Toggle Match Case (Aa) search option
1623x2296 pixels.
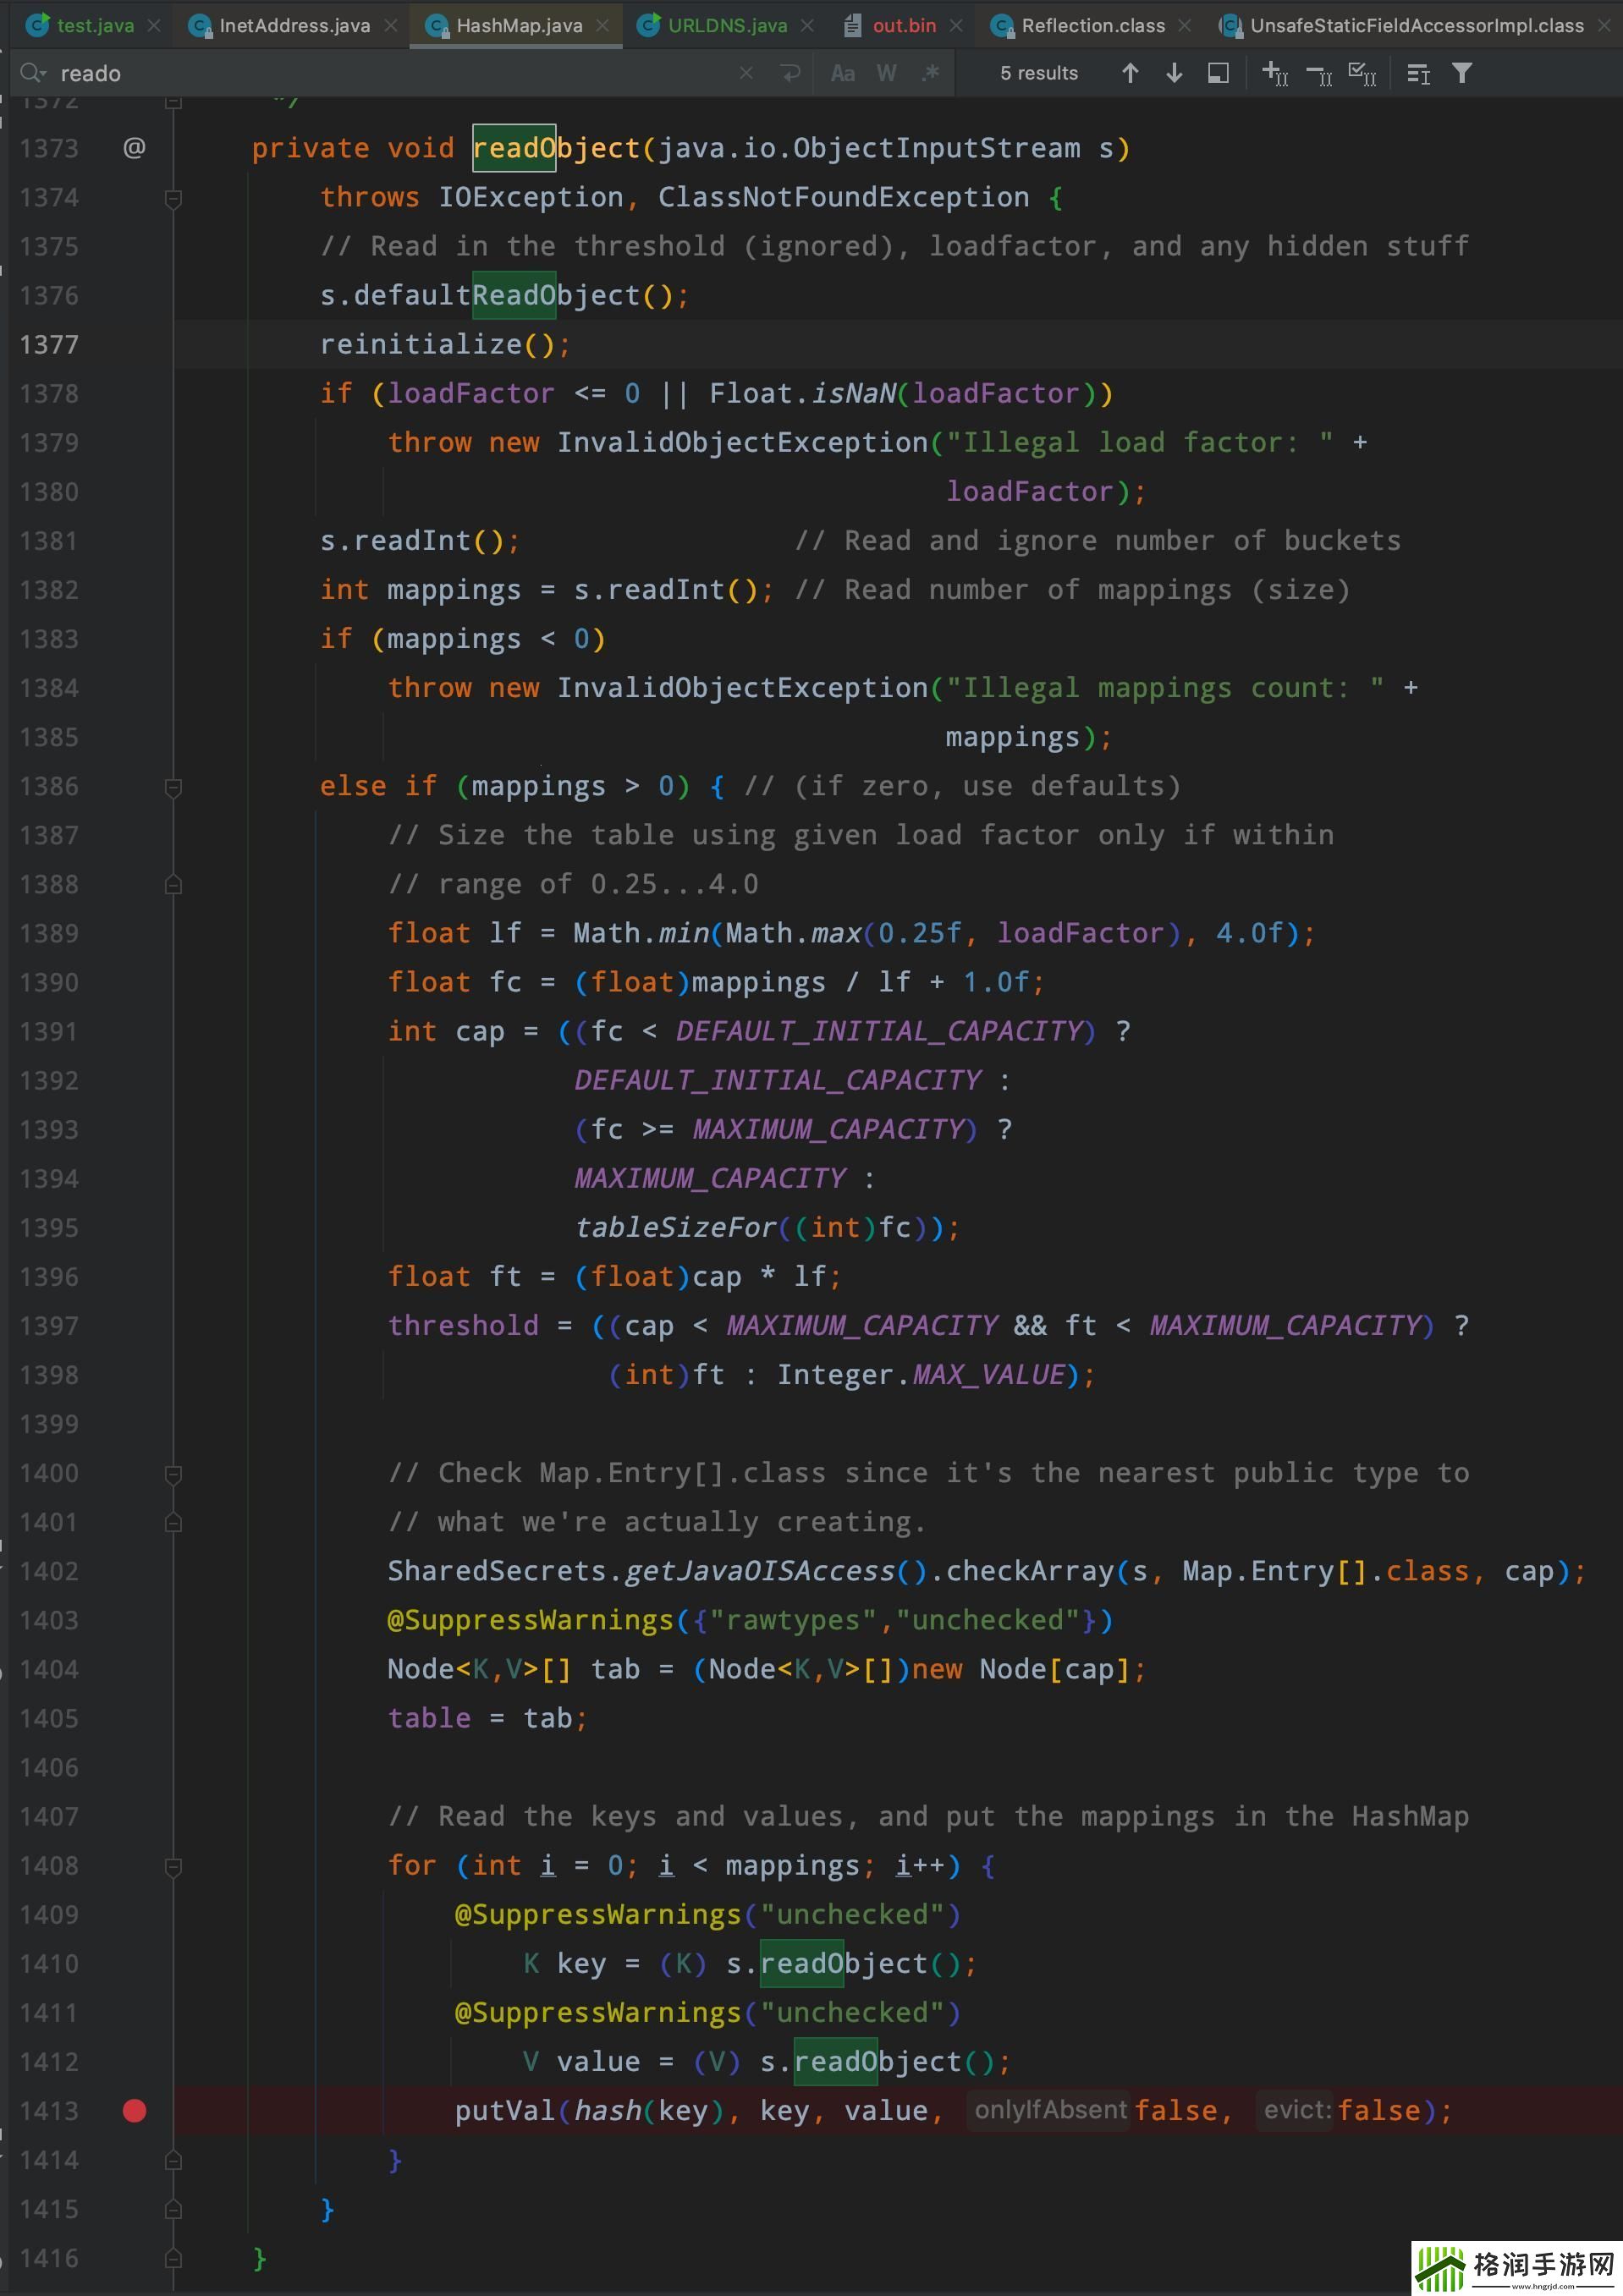[x=842, y=73]
